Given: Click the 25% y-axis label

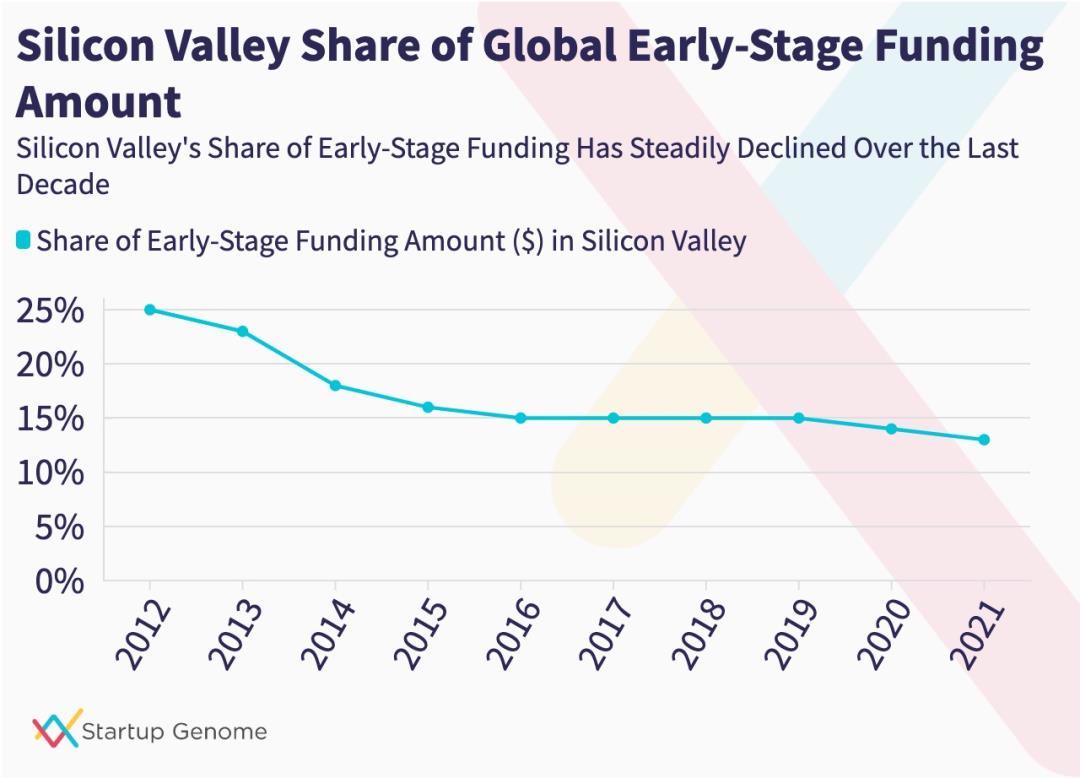Looking at the screenshot, I should (x=50, y=311).
